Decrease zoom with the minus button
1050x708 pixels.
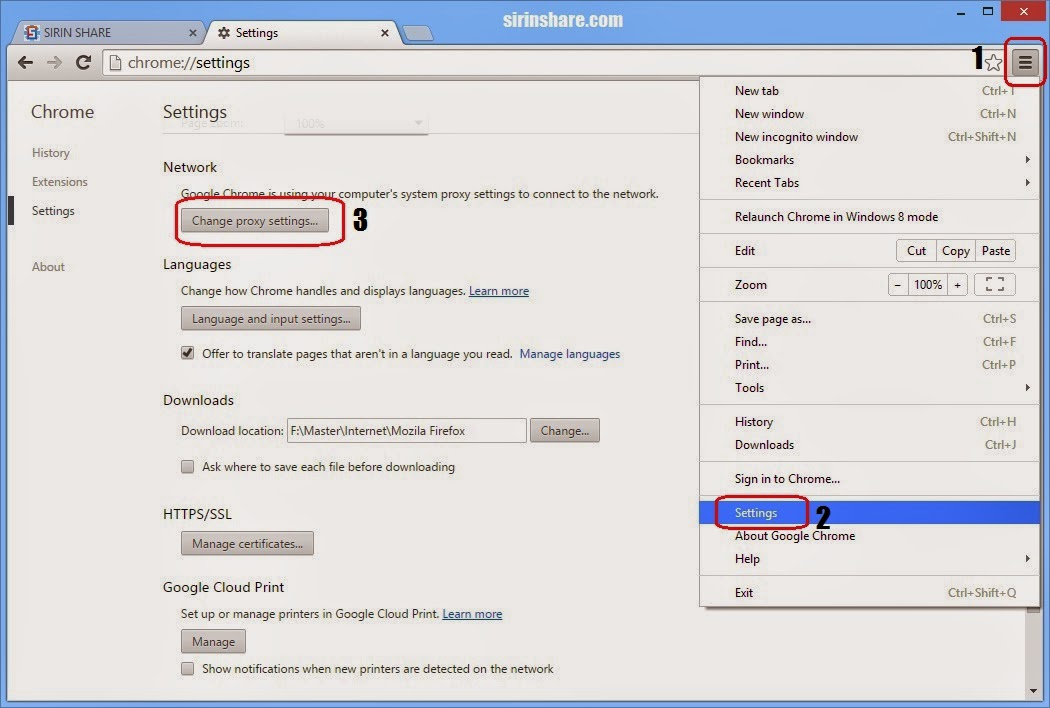coord(898,285)
